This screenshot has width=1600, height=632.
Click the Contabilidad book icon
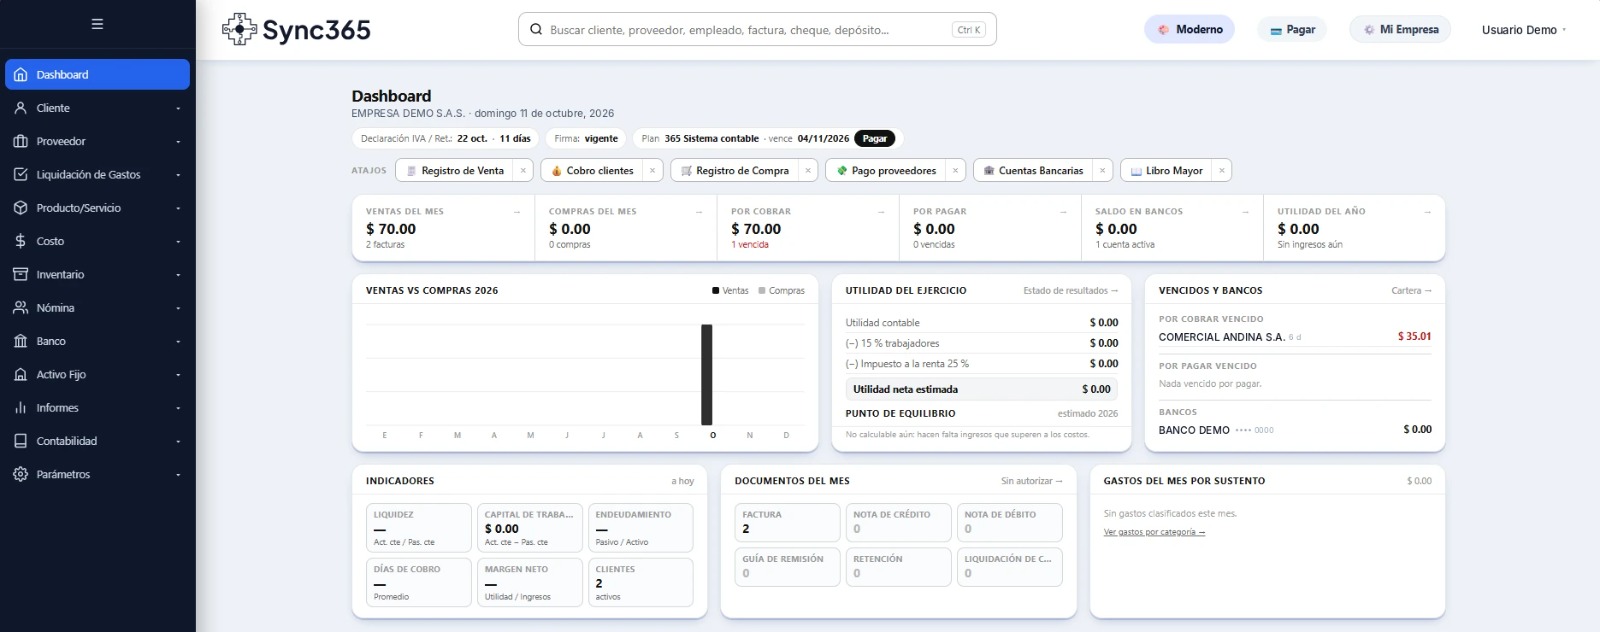(x=20, y=441)
